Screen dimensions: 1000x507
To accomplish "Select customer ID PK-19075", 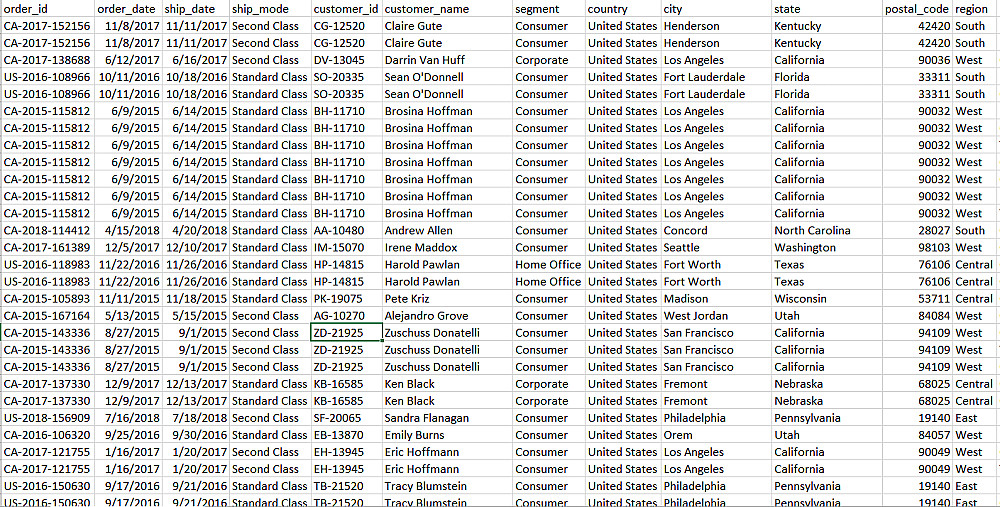I will click(346, 298).
